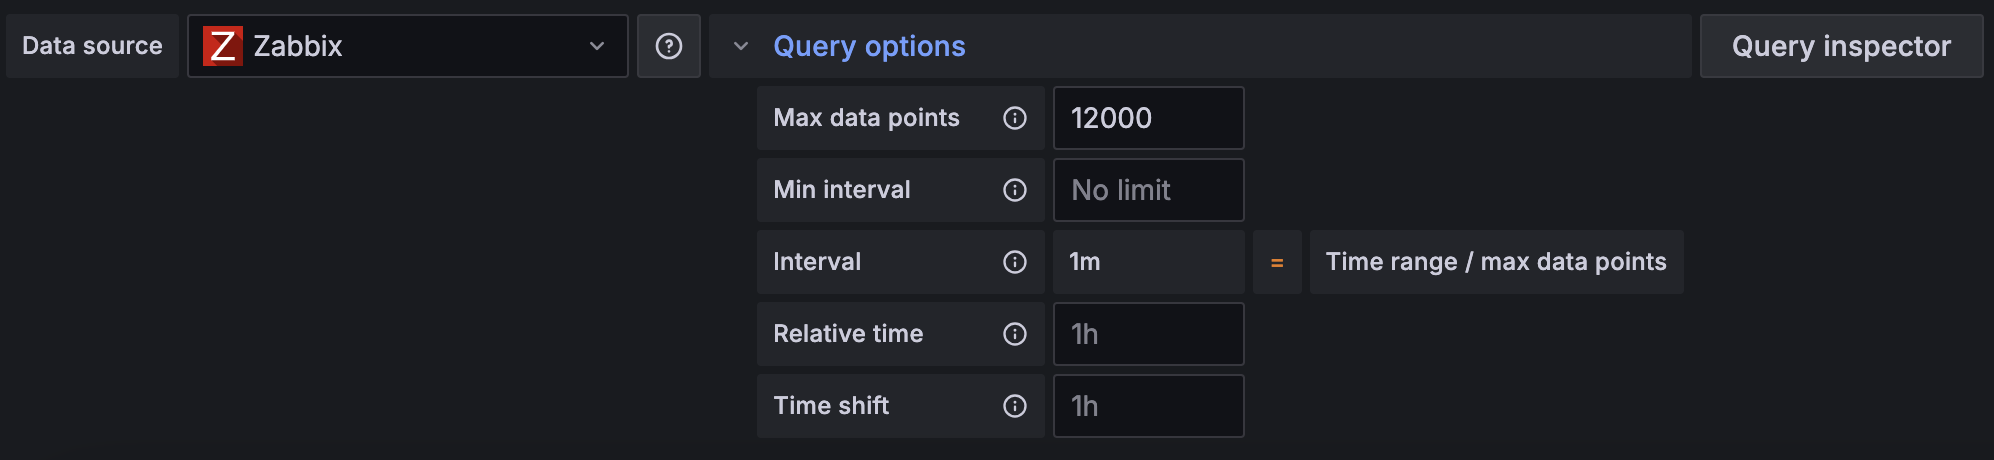Screen dimensions: 1994x460
Task: View the Relative time info tooltip icon
Action: coord(1015,334)
